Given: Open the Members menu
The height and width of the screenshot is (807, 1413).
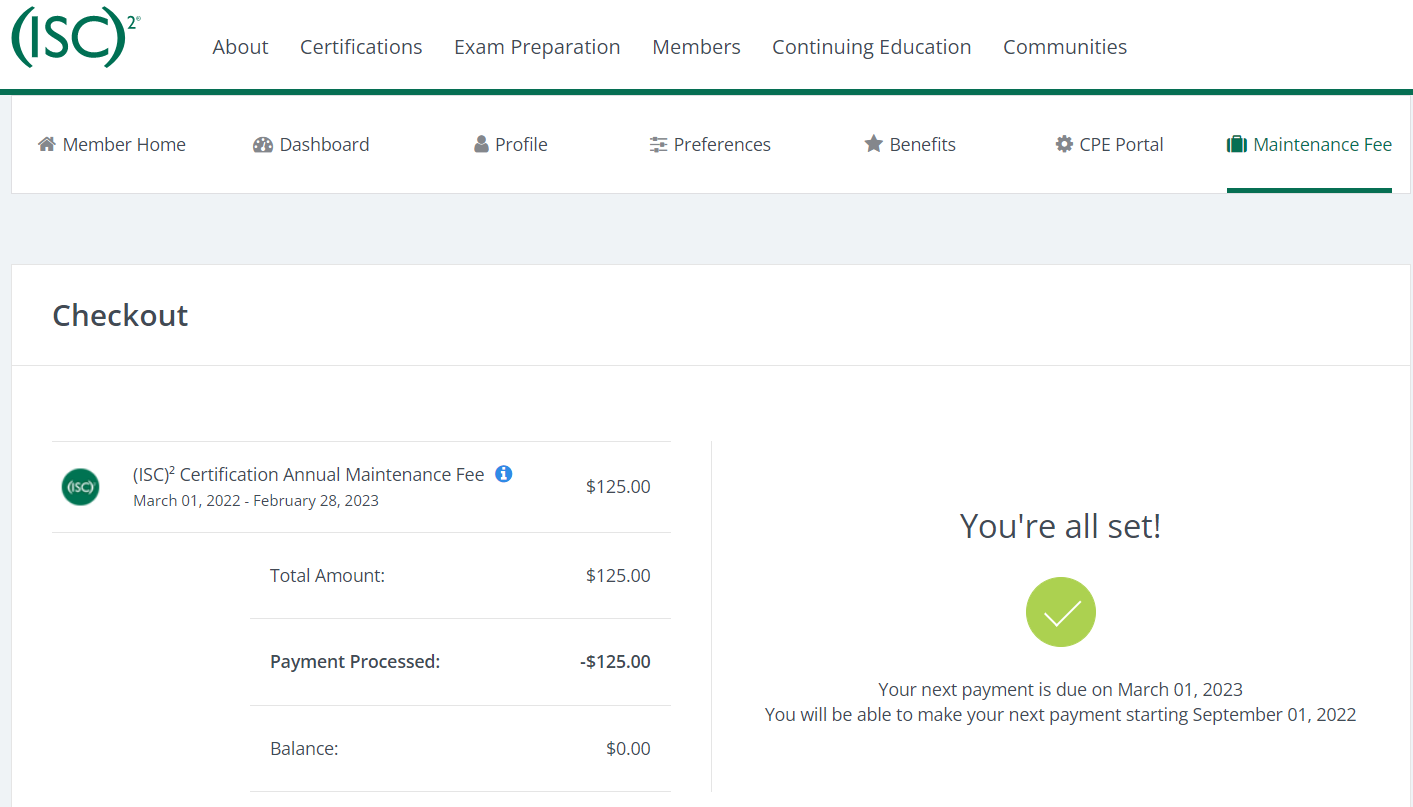Looking at the screenshot, I should pyautogui.click(x=696, y=47).
